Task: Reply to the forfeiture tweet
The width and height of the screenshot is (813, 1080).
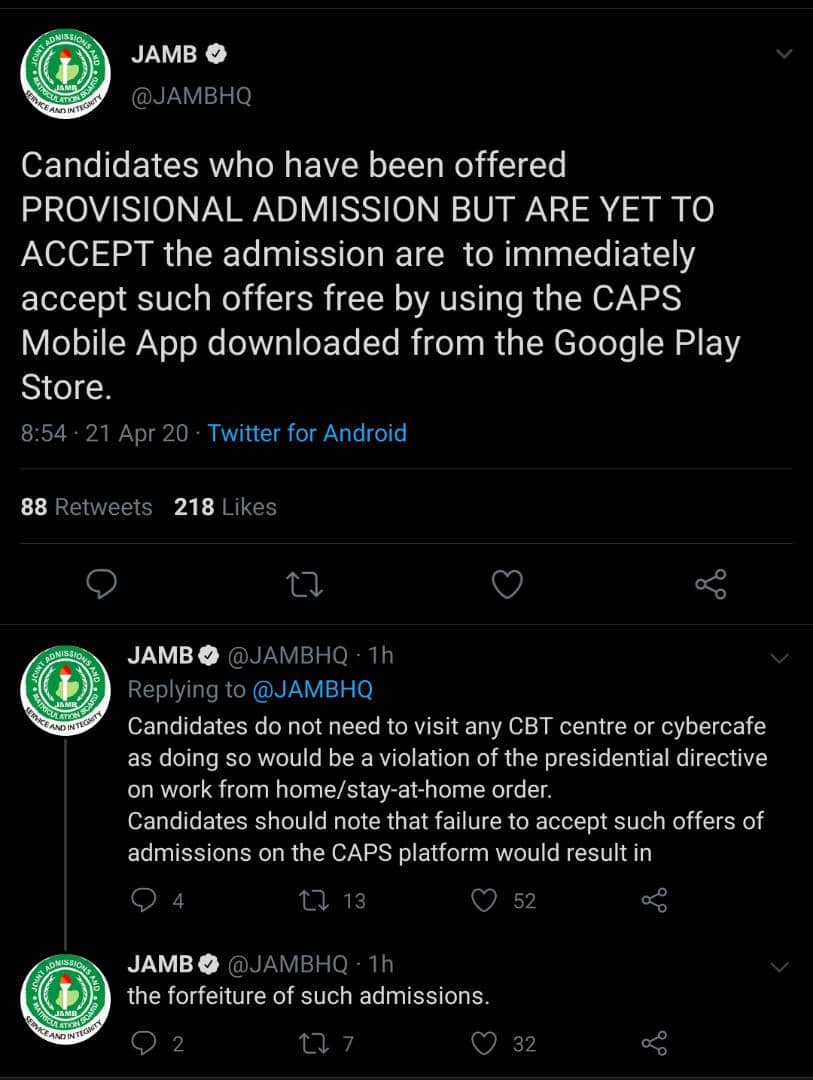Action: coord(145,1044)
